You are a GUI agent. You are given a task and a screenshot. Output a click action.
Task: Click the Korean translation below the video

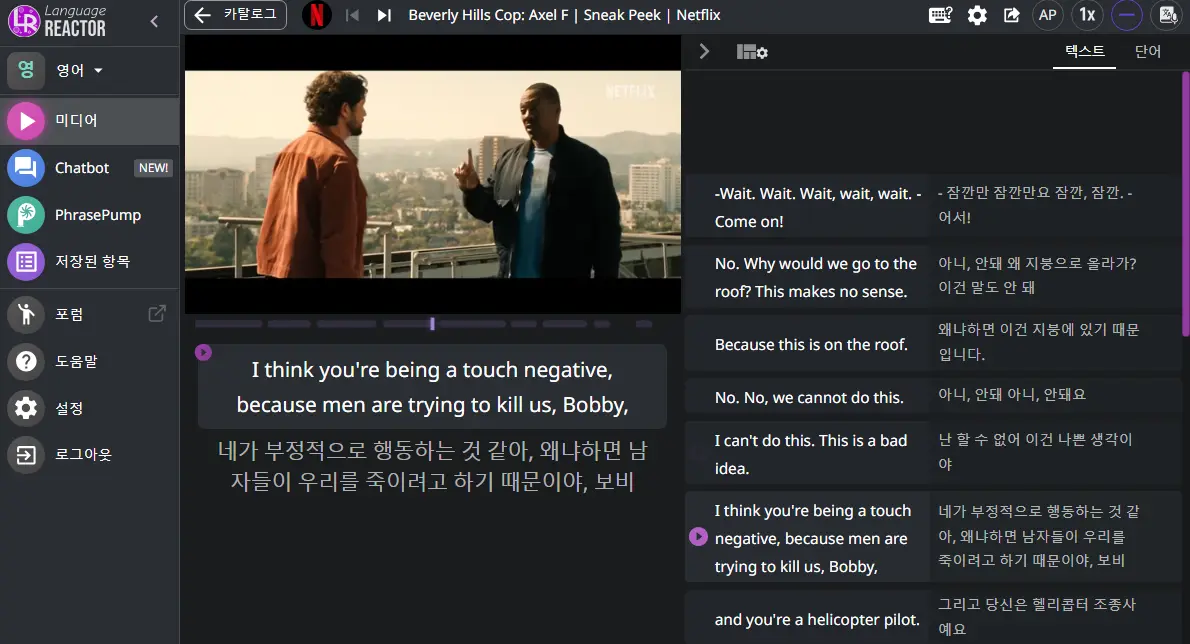[x=433, y=466]
